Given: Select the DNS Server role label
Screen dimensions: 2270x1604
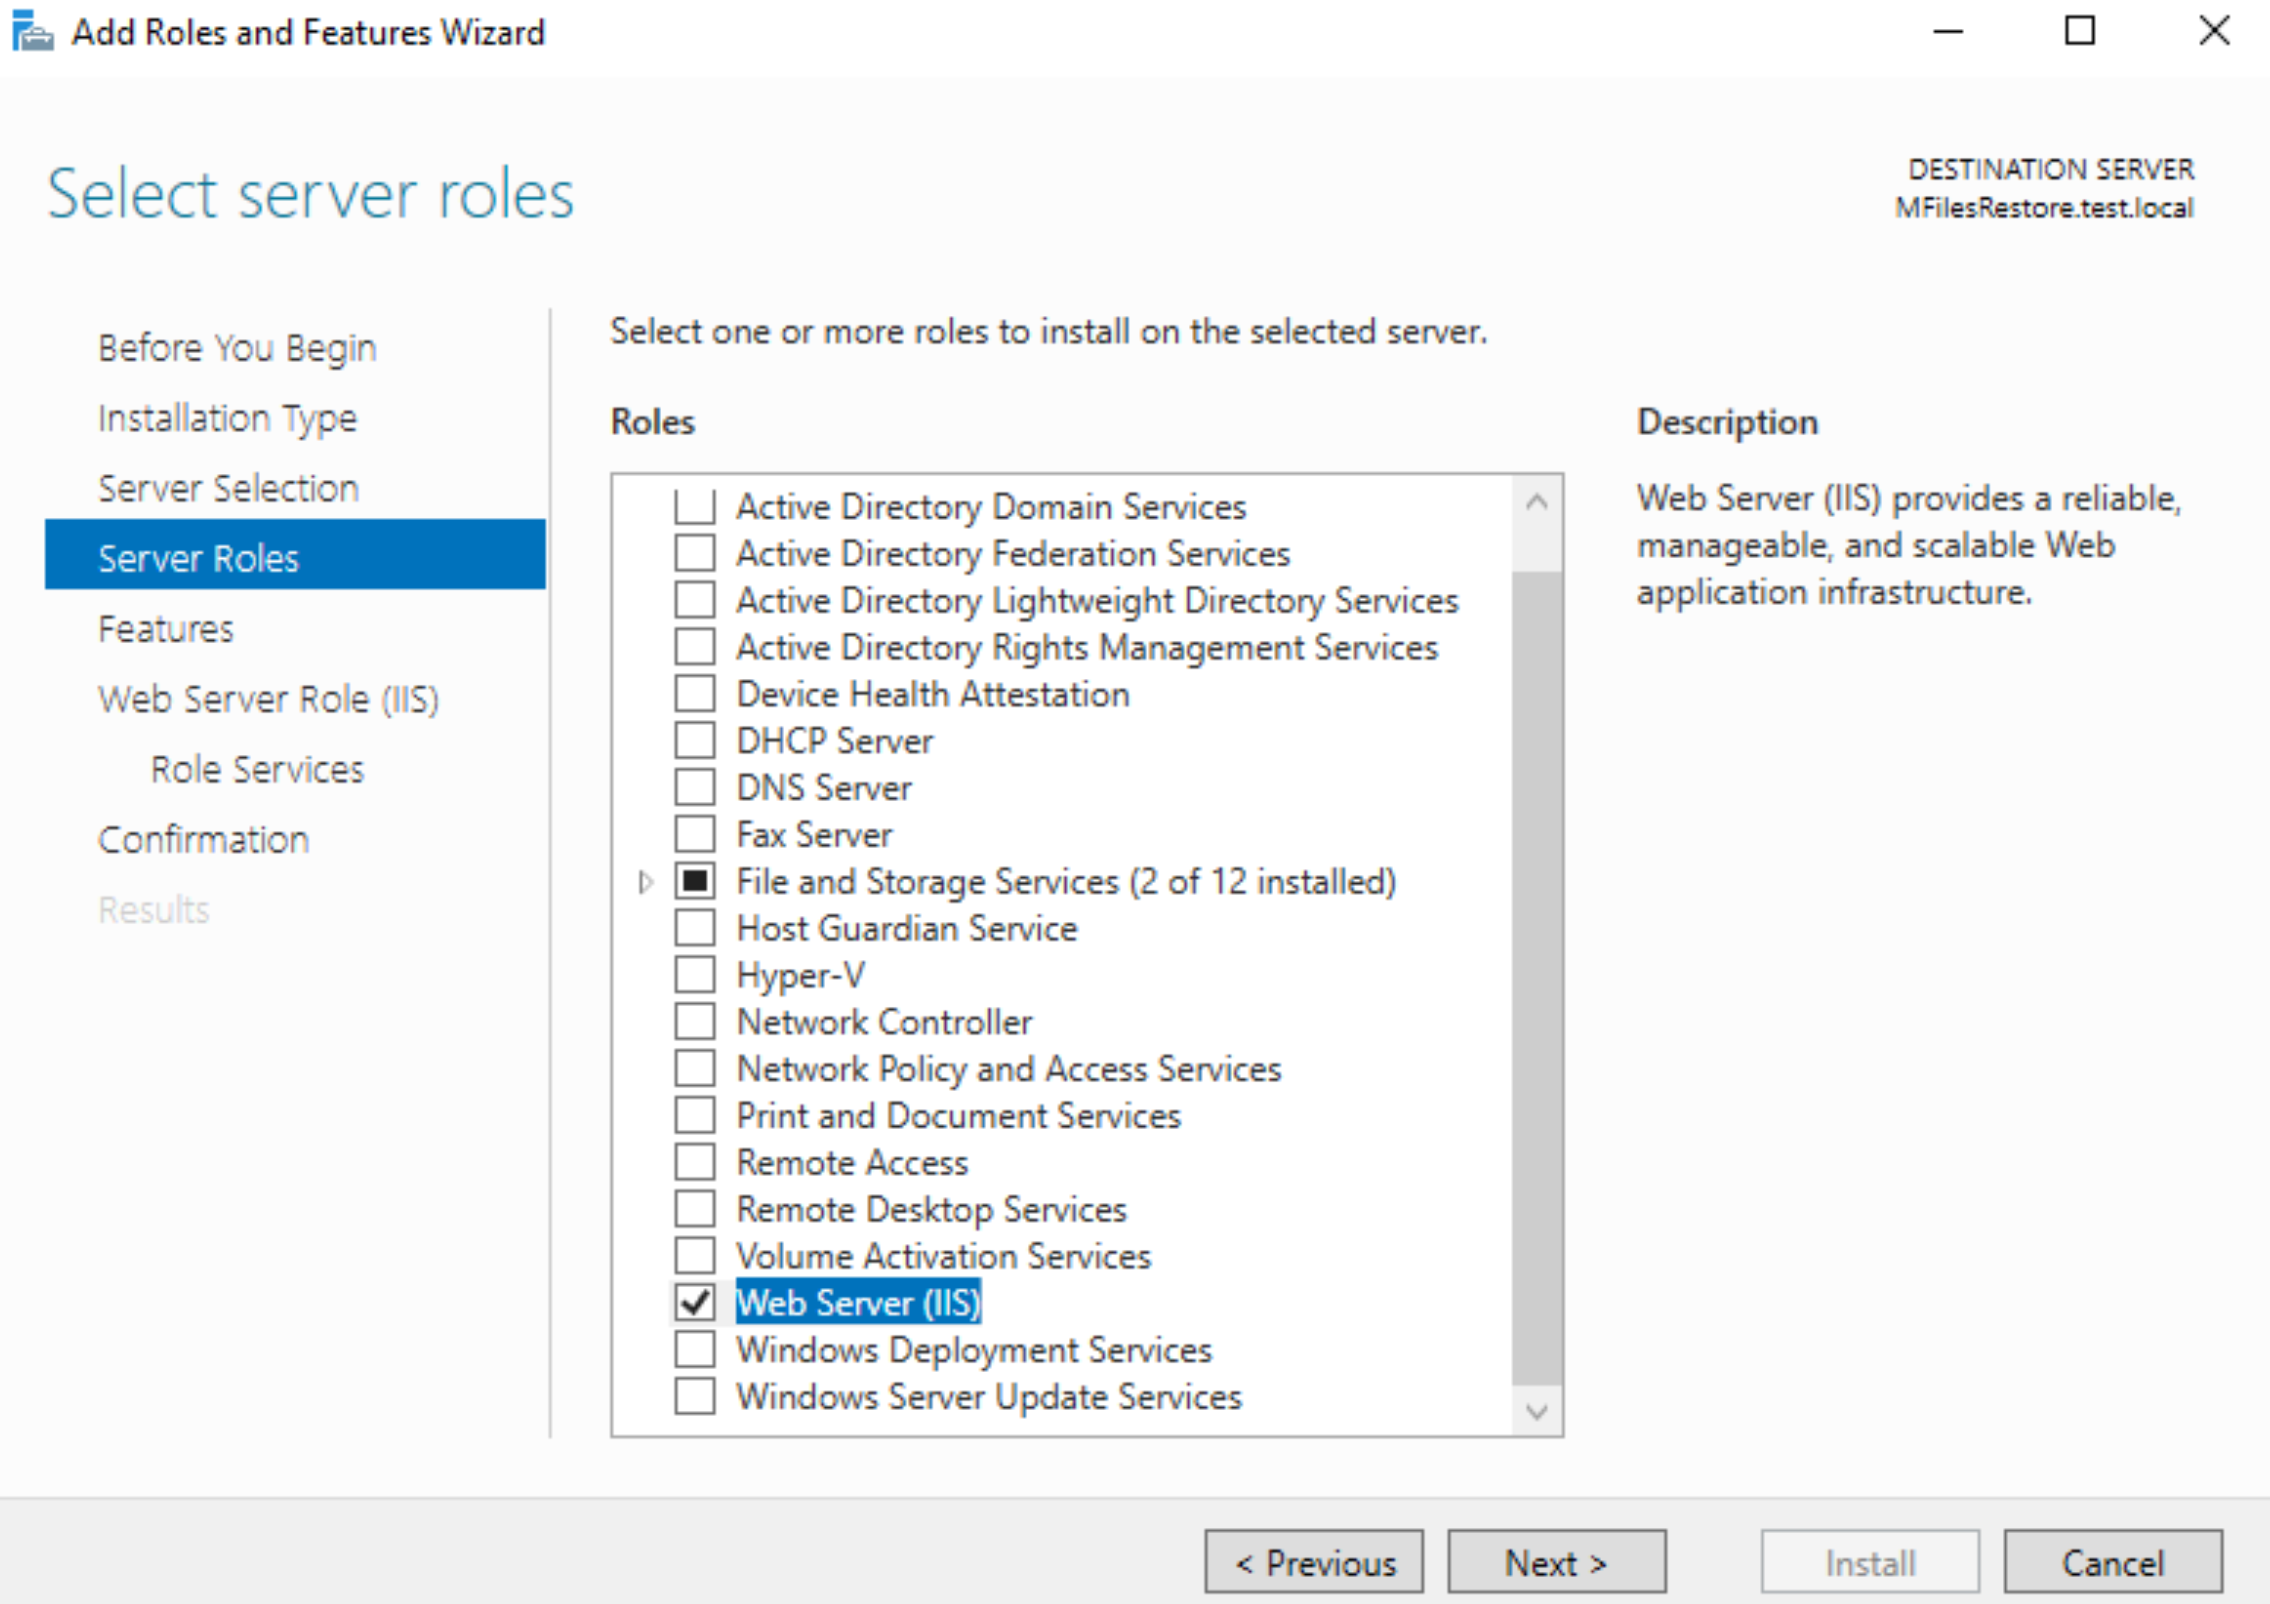Looking at the screenshot, I should click(x=824, y=788).
